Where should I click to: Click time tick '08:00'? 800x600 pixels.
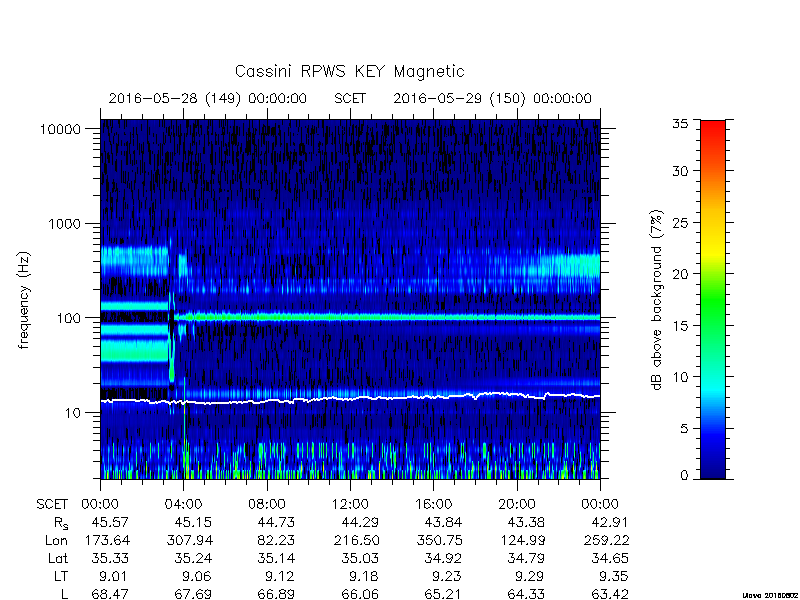[x=267, y=505]
